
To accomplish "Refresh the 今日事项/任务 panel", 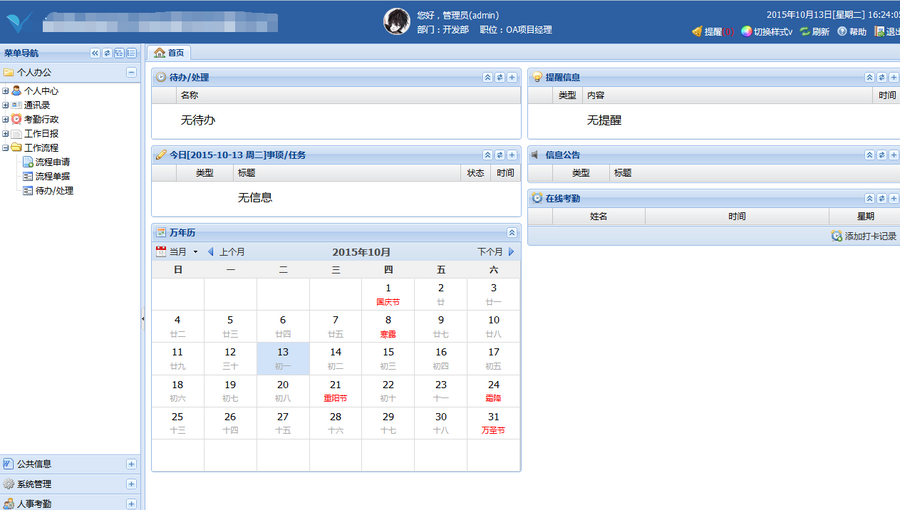I will [x=499, y=155].
